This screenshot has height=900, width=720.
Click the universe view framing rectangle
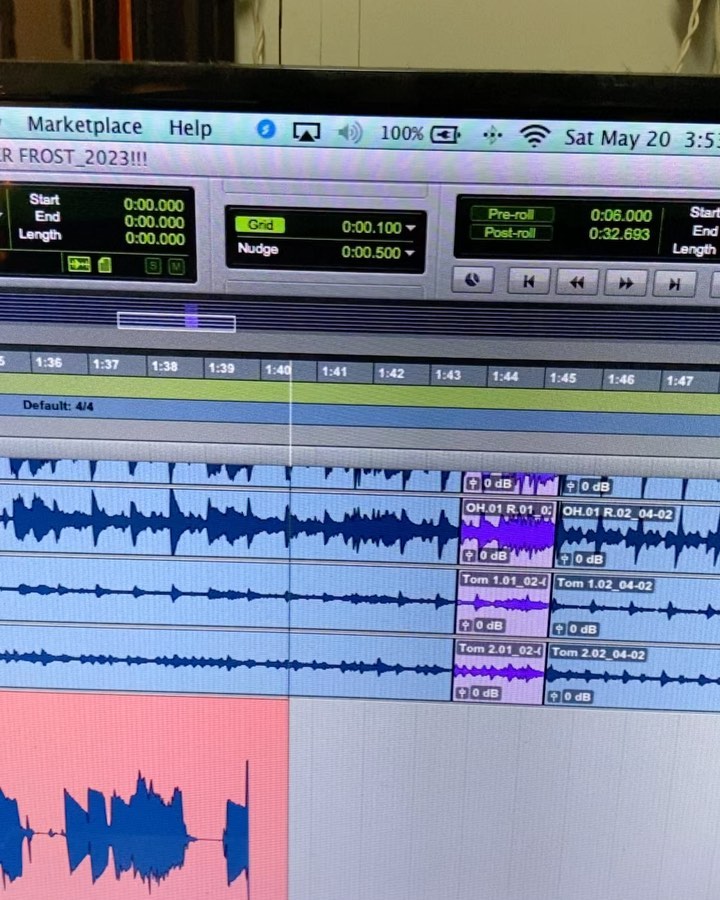click(x=176, y=322)
